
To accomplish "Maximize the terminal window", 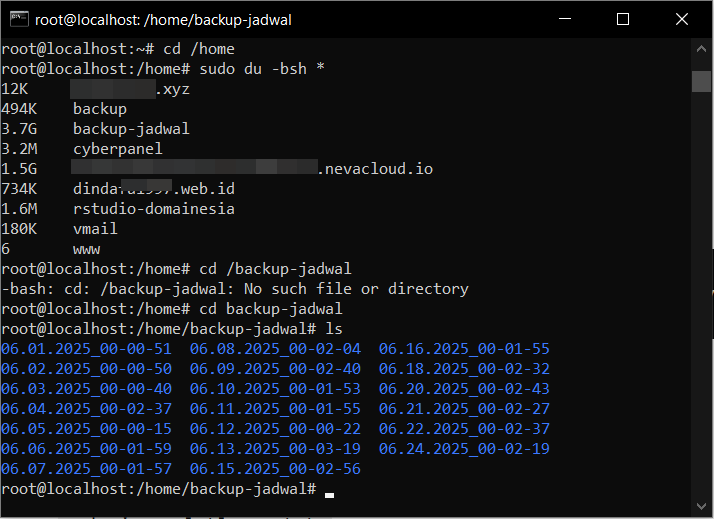I will [x=622, y=19].
